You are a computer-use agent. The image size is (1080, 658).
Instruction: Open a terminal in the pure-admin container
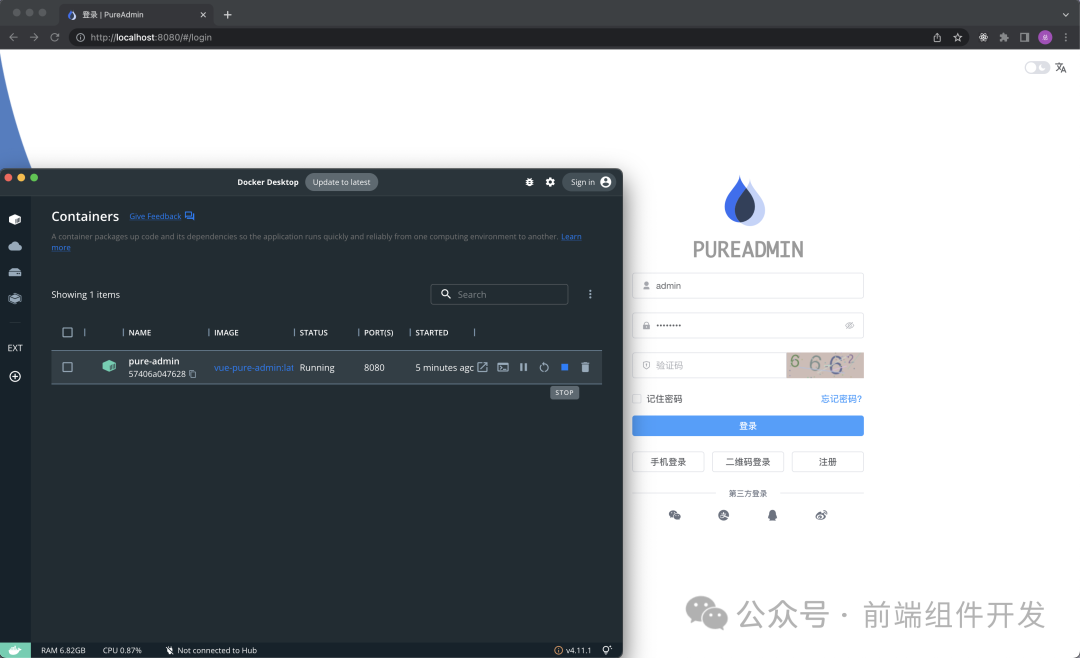point(503,367)
